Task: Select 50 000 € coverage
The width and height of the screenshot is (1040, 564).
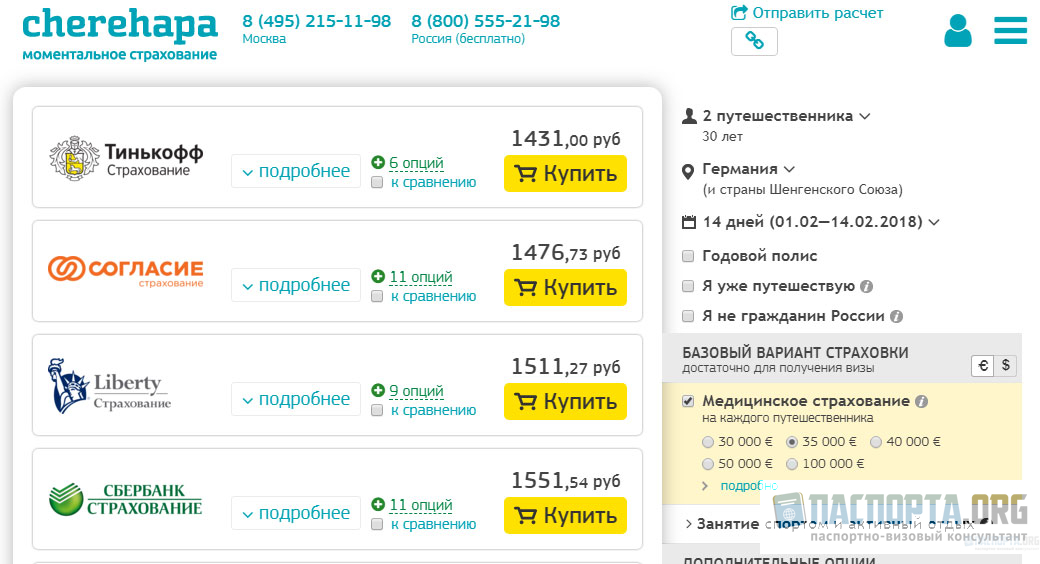Action: point(708,464)
